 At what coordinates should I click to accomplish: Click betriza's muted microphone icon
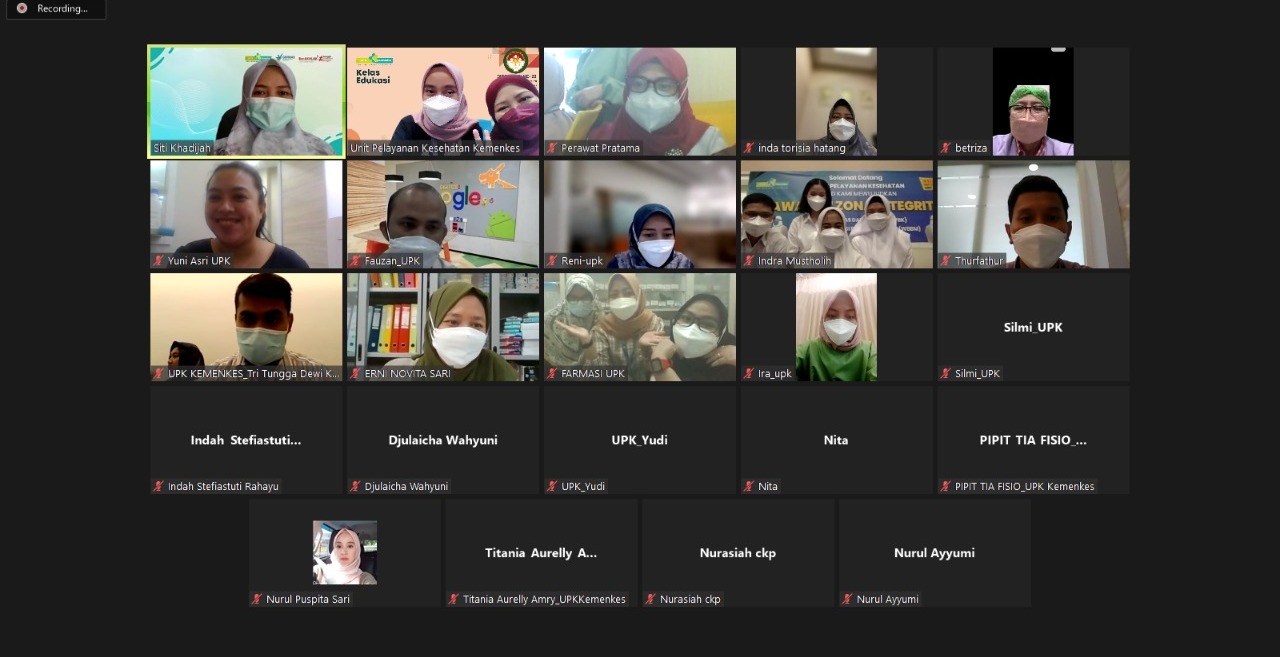[x=945, y=148]
